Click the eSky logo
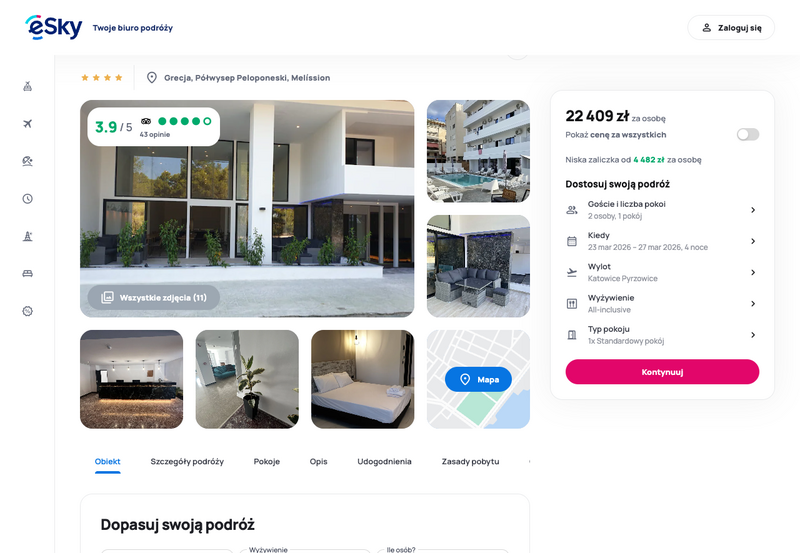 pyautogui.click(x=54, y=27)
